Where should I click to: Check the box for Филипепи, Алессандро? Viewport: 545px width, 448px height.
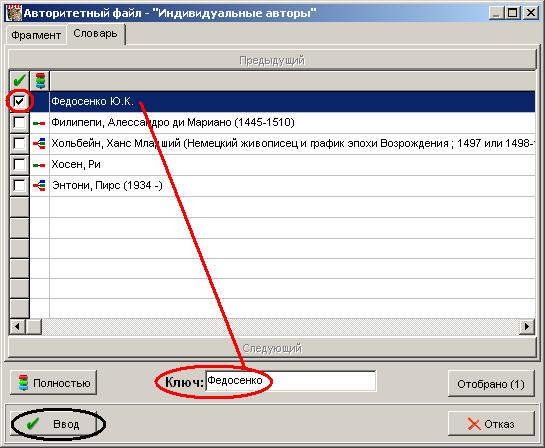coord(19,123)
